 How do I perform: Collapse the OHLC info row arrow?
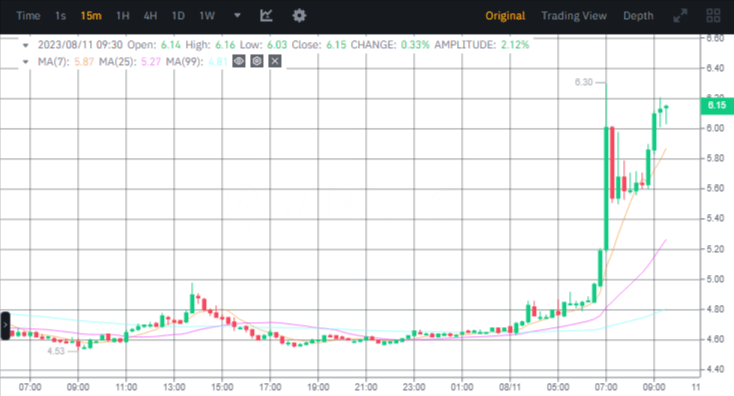(x=26, y=45)
